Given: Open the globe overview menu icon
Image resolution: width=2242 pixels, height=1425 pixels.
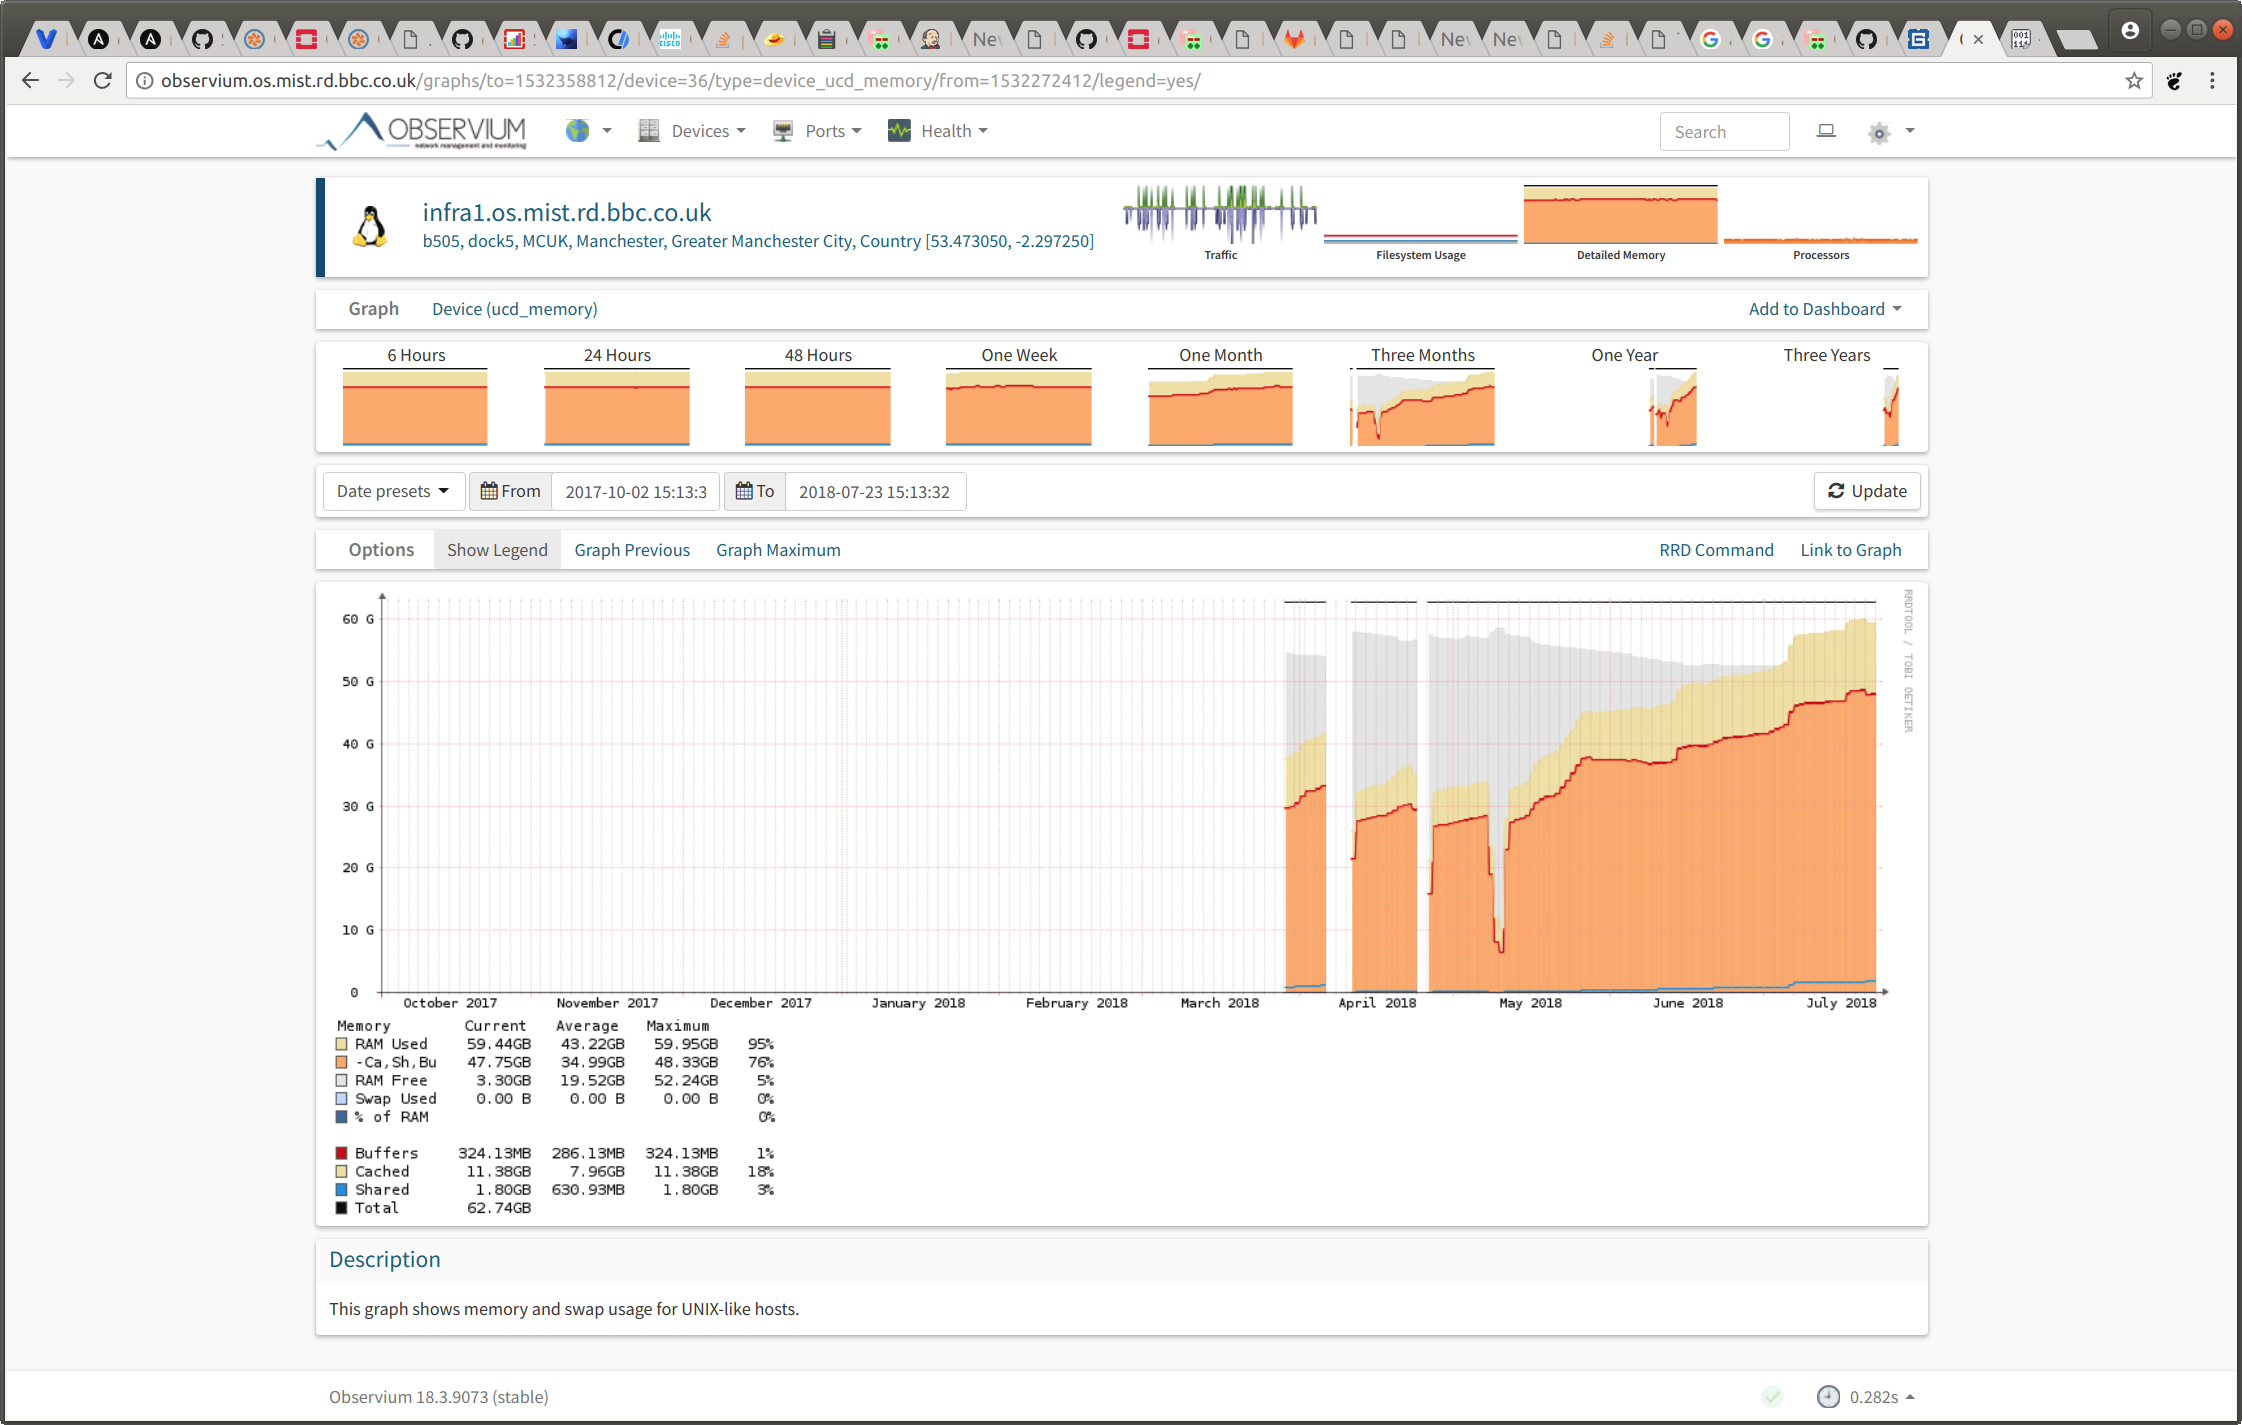Looking at the screenshot, I should click(x=577, y=131).
